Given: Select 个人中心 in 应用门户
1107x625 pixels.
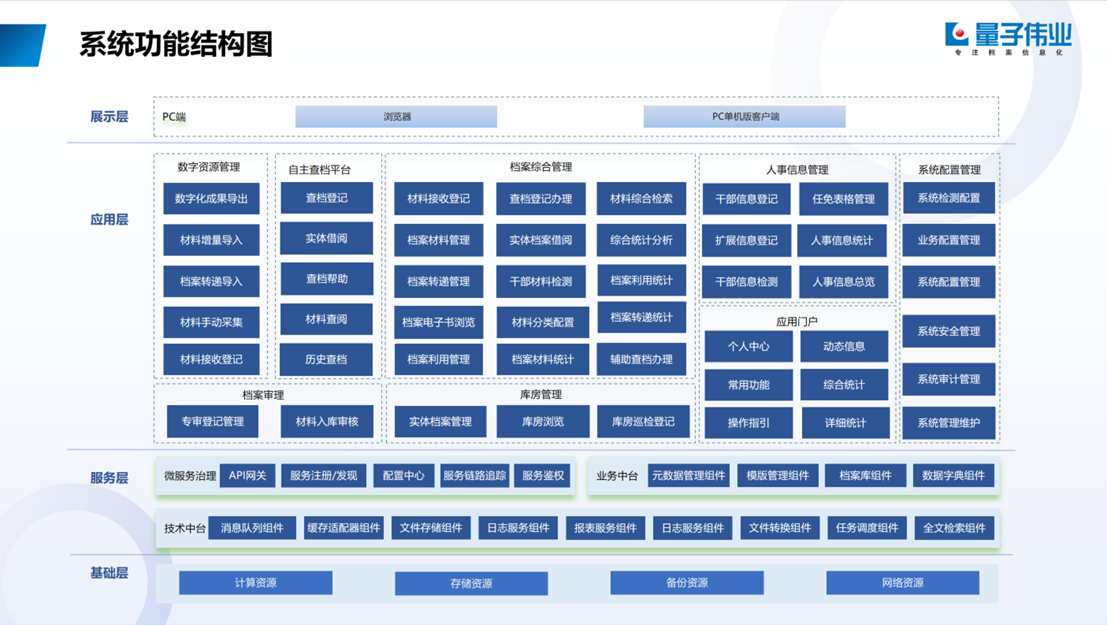Looking at the screenshot, I should [x=748, y=347].
